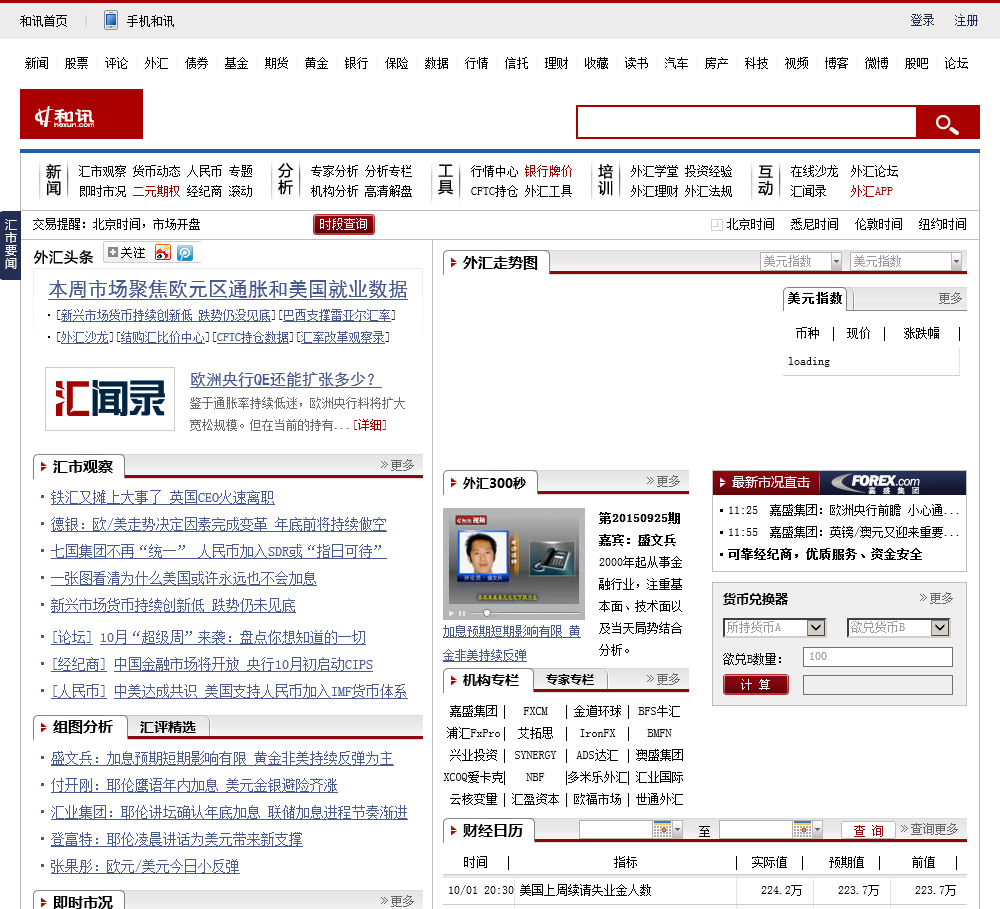
Task: Click the 嘉盛集团 institution link
Action: click(473, 711)
